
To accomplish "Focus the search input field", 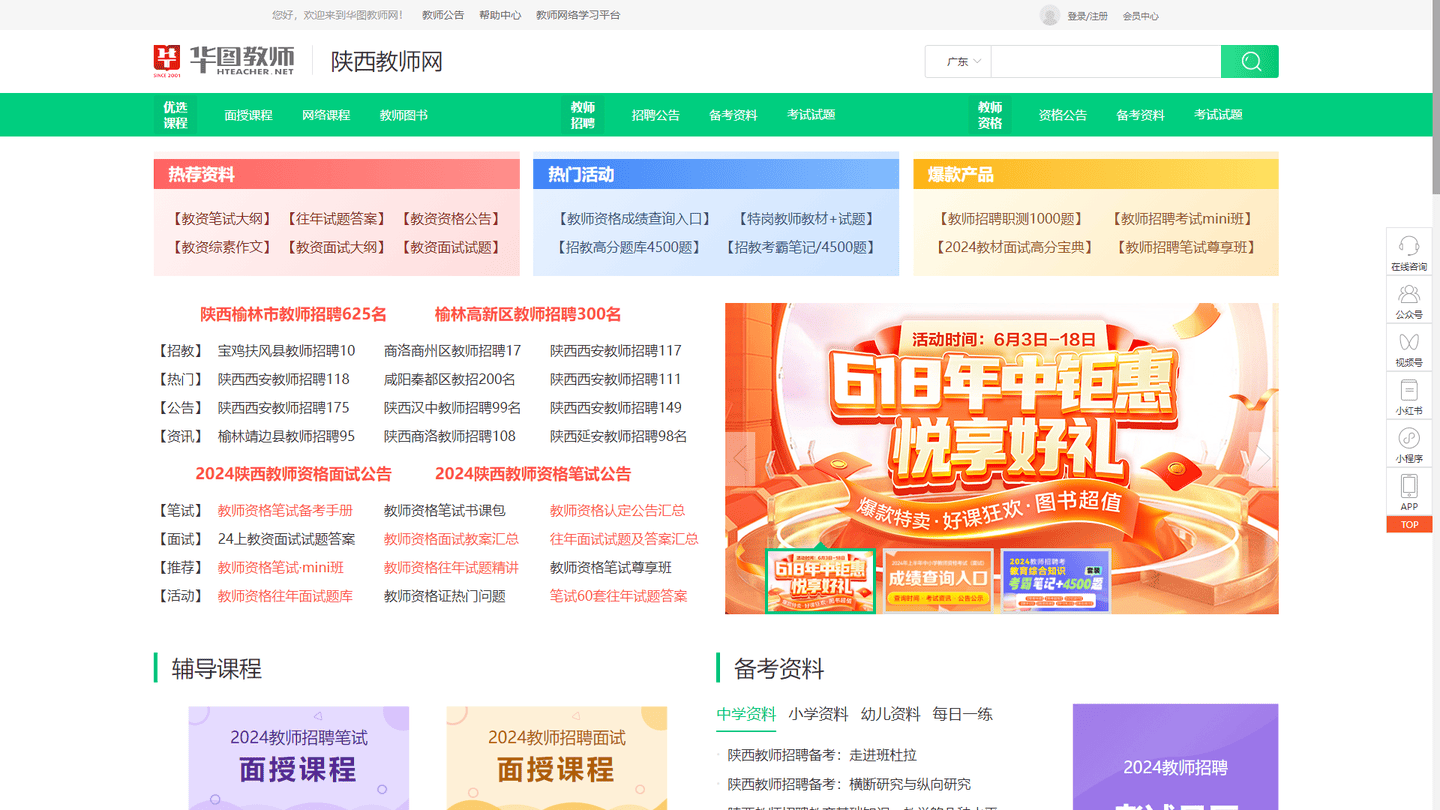I will point(1106,62).
